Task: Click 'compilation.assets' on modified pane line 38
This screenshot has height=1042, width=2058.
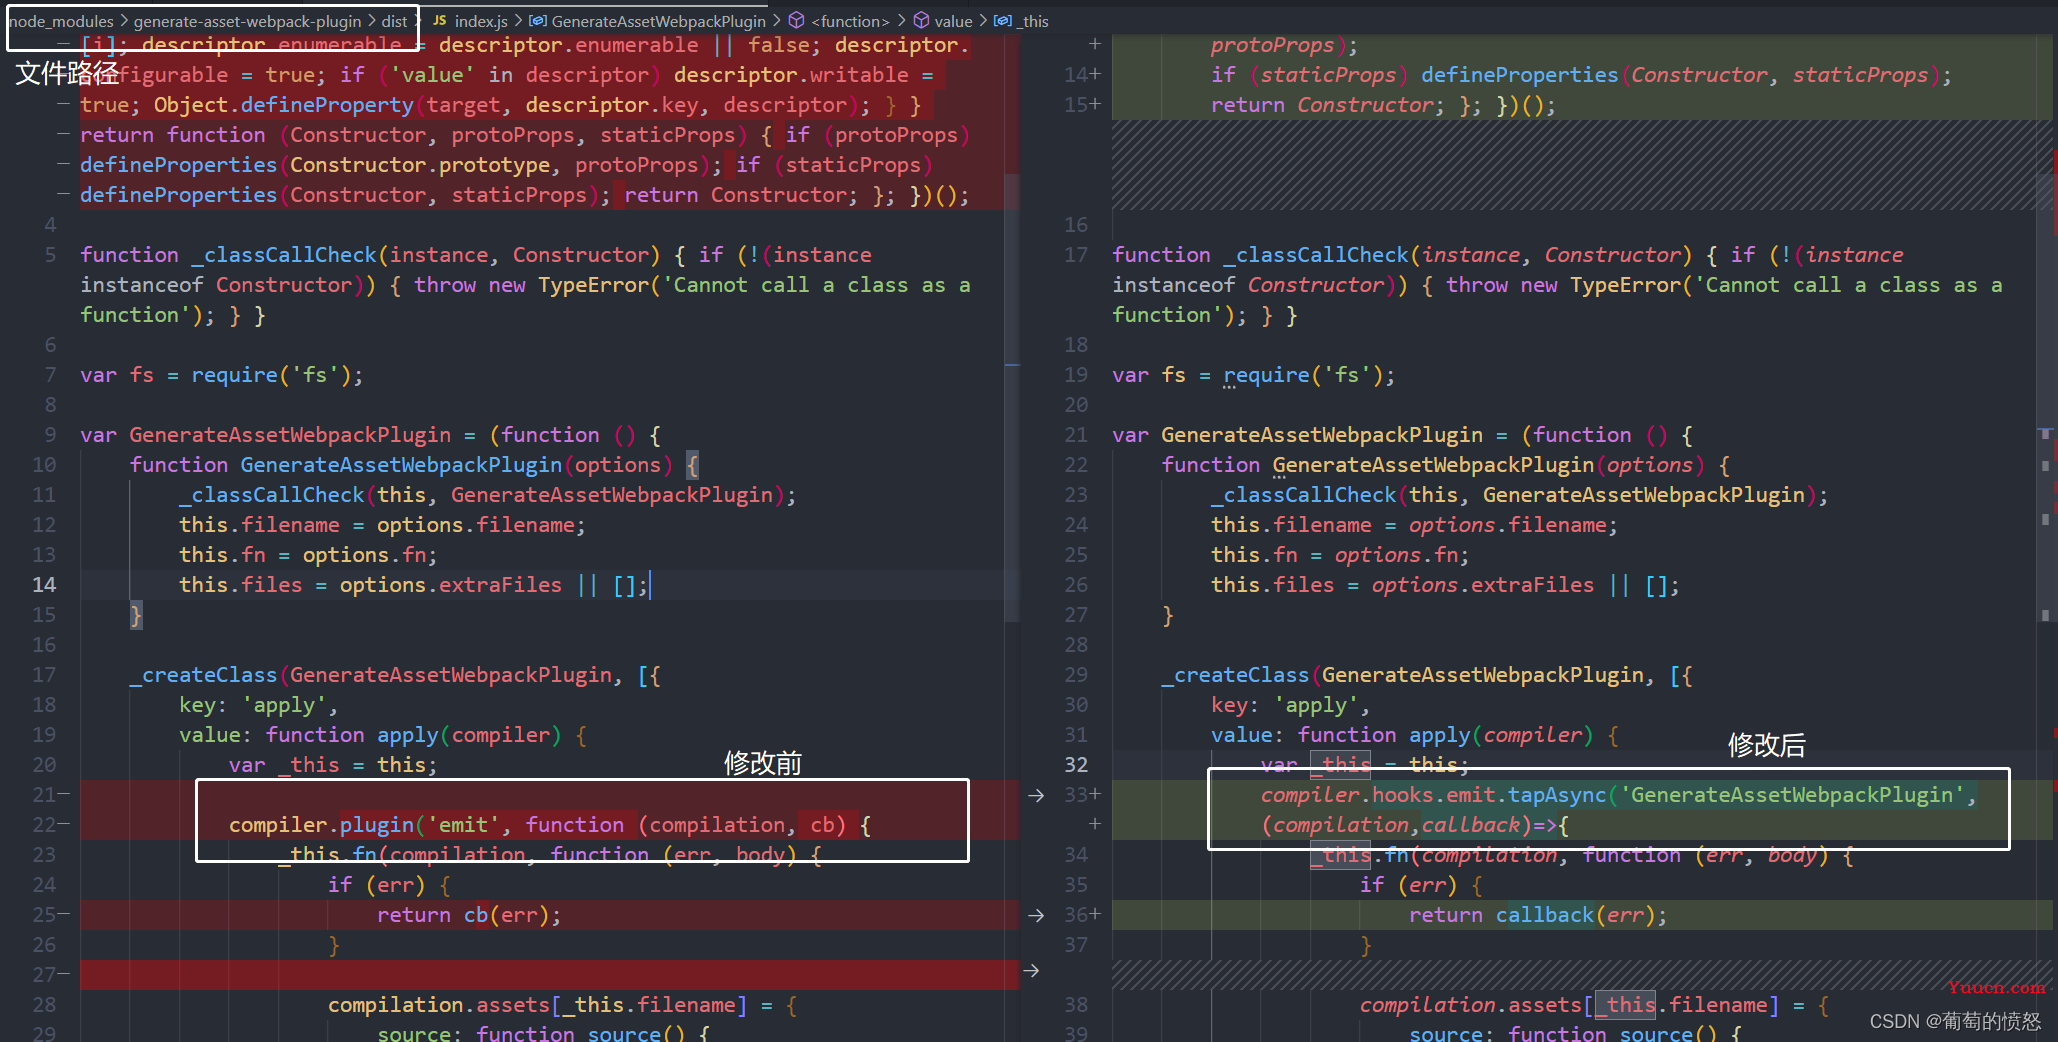Action: [1471, 1005]
